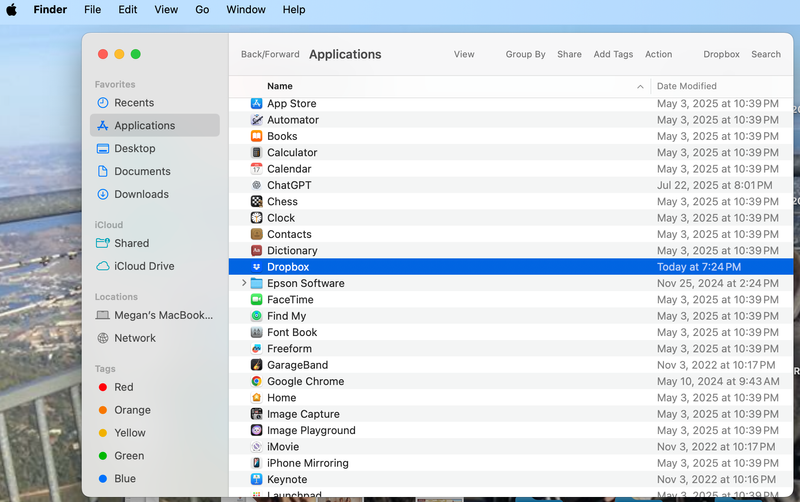Select the Calendar app icon

coord(257,169)
